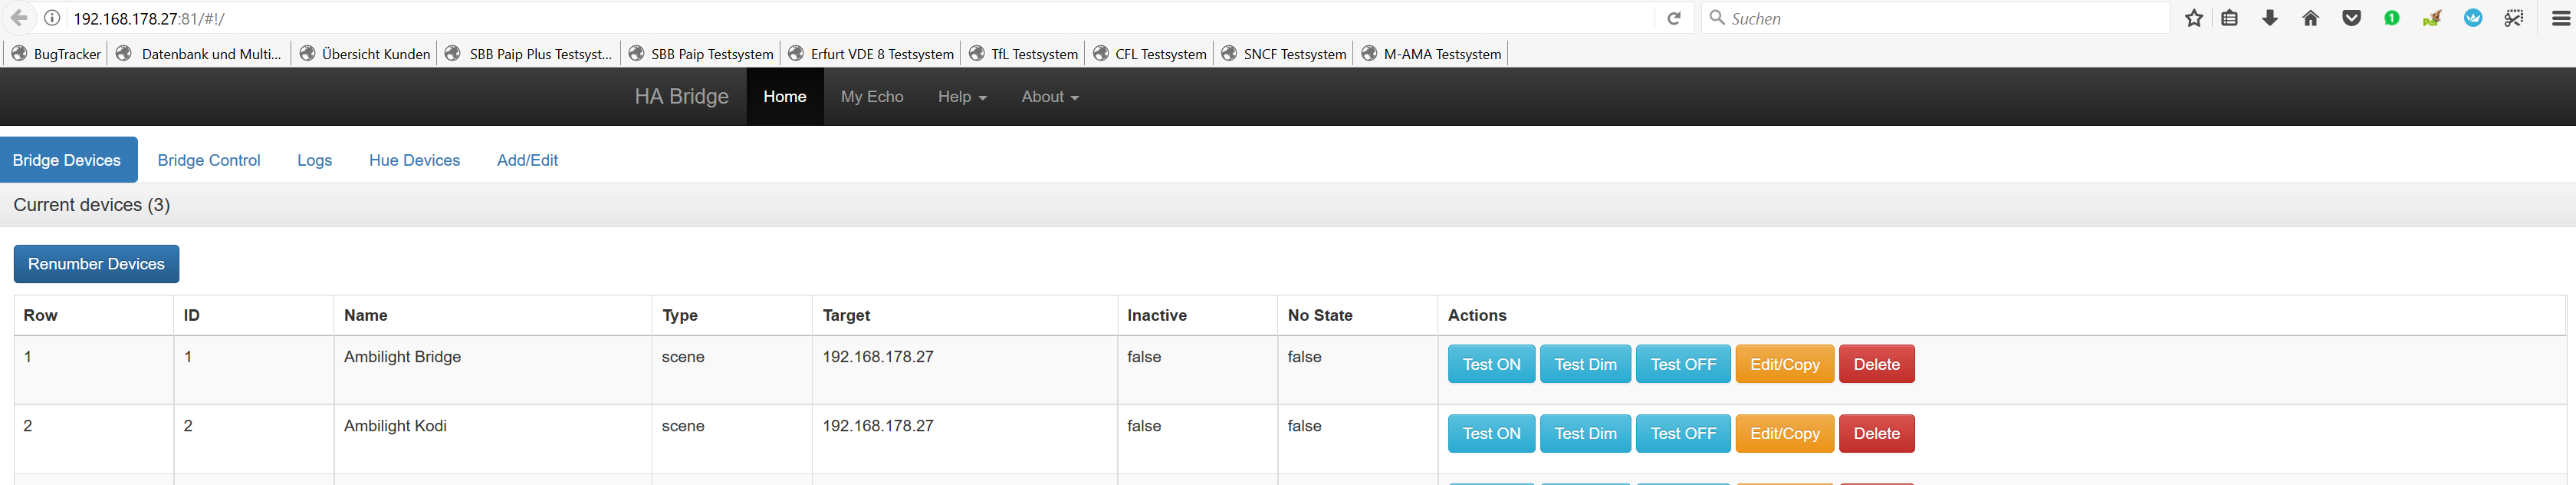
Task: Click Test ON for Ambilight Bridge
Action: pyautogui.click(x=1490, y=364)
